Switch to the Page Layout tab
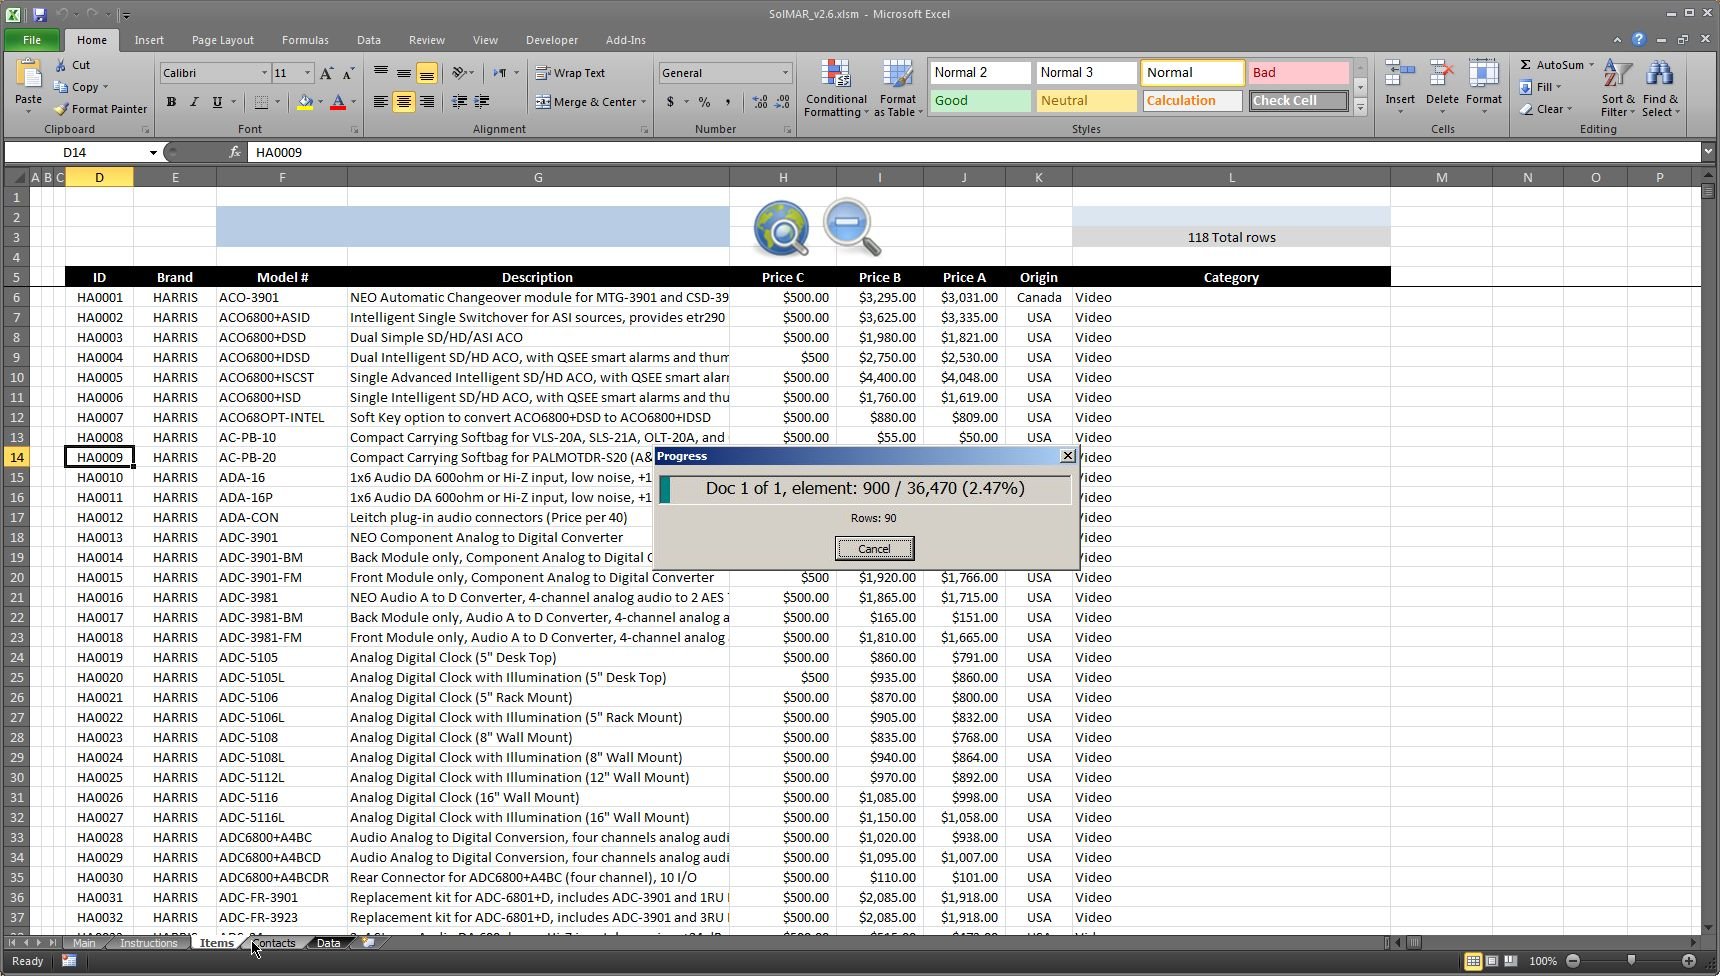Image resolution: width=1720 pixels, height=976 pixels. tap(223, 40)
